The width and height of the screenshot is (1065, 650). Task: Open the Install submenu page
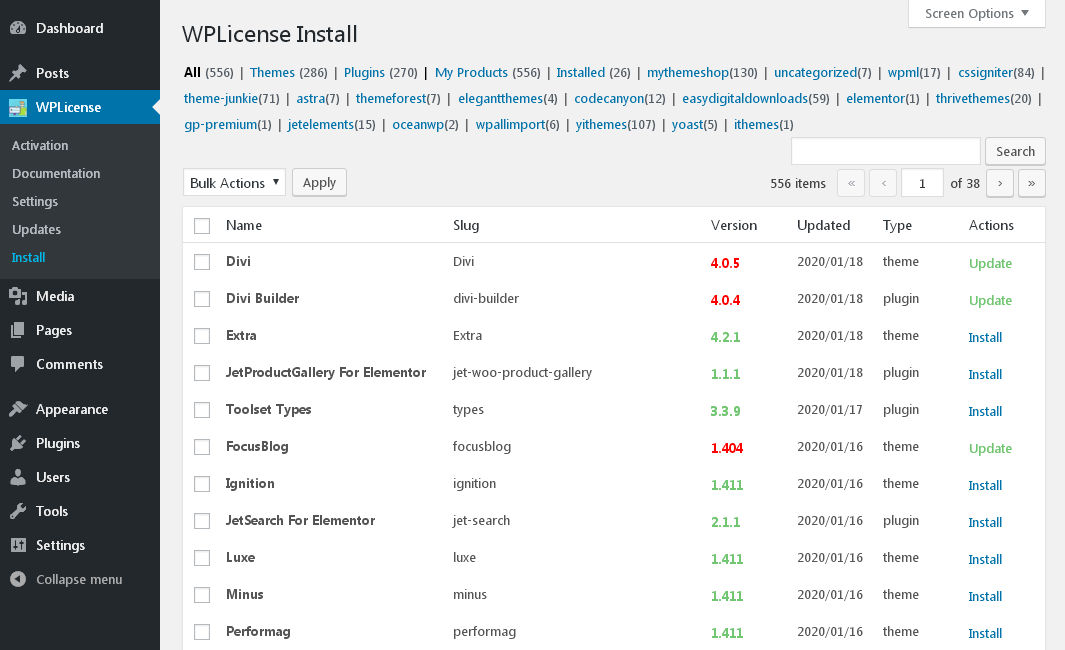point(29,257)
